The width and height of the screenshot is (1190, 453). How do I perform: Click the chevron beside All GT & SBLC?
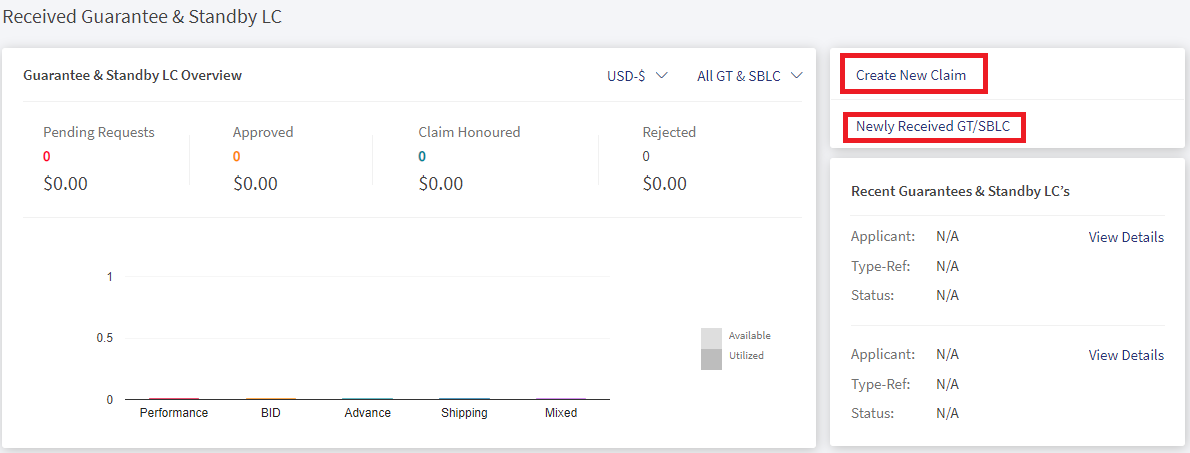796,76
